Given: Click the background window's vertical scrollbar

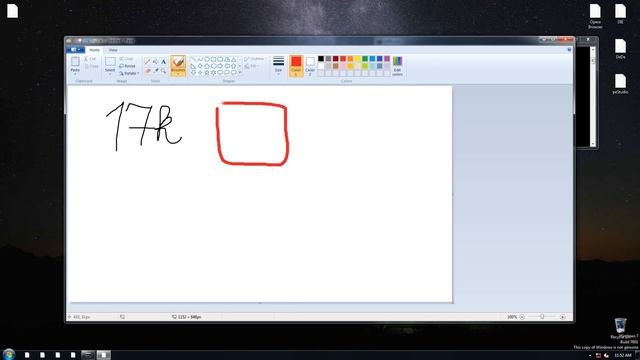Looking at the screenshot, I should point(593,96).
